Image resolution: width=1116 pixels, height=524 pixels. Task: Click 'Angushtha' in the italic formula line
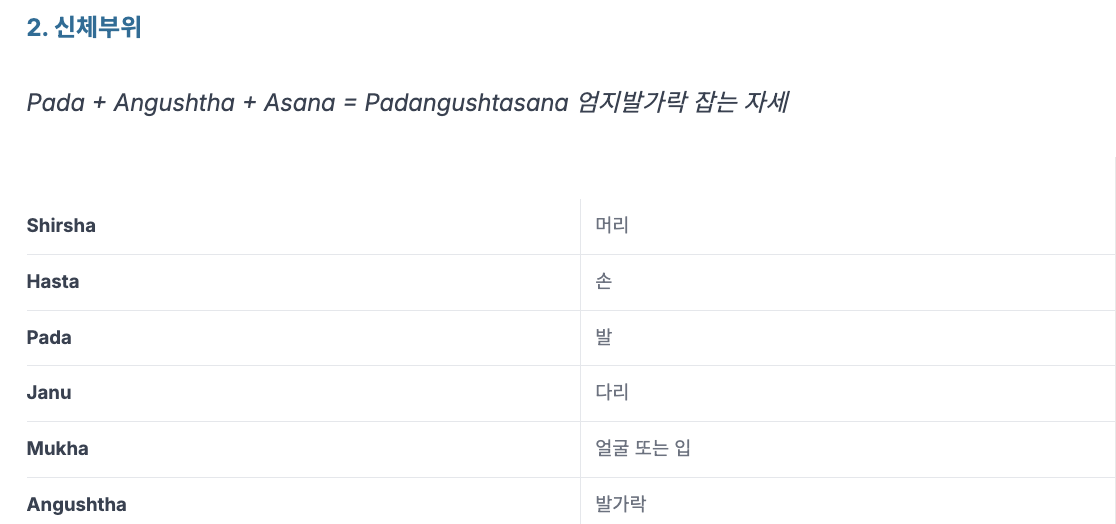click(174, 103)
